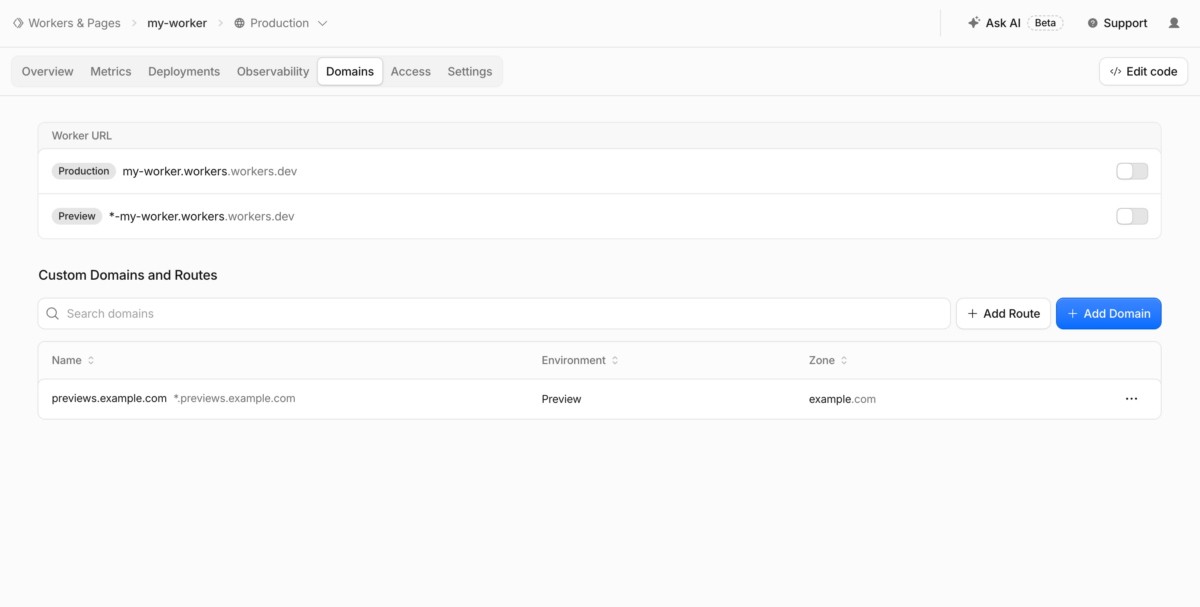Select the Domains tab
The height and width of the screenshot is (607, 1200).
click(350, 72)
